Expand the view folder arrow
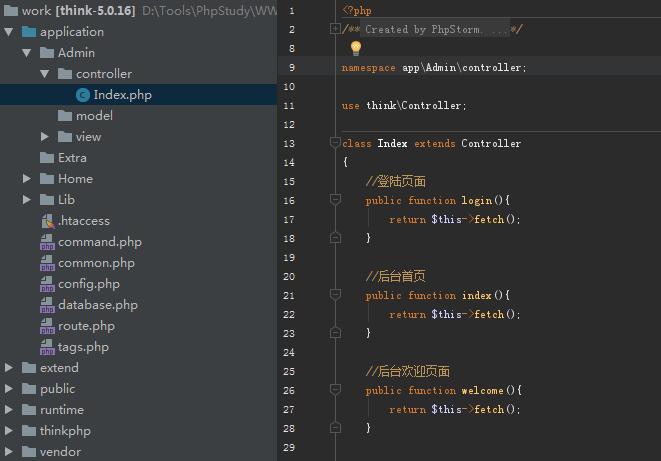The image size is (661, 461). point(44,137)
